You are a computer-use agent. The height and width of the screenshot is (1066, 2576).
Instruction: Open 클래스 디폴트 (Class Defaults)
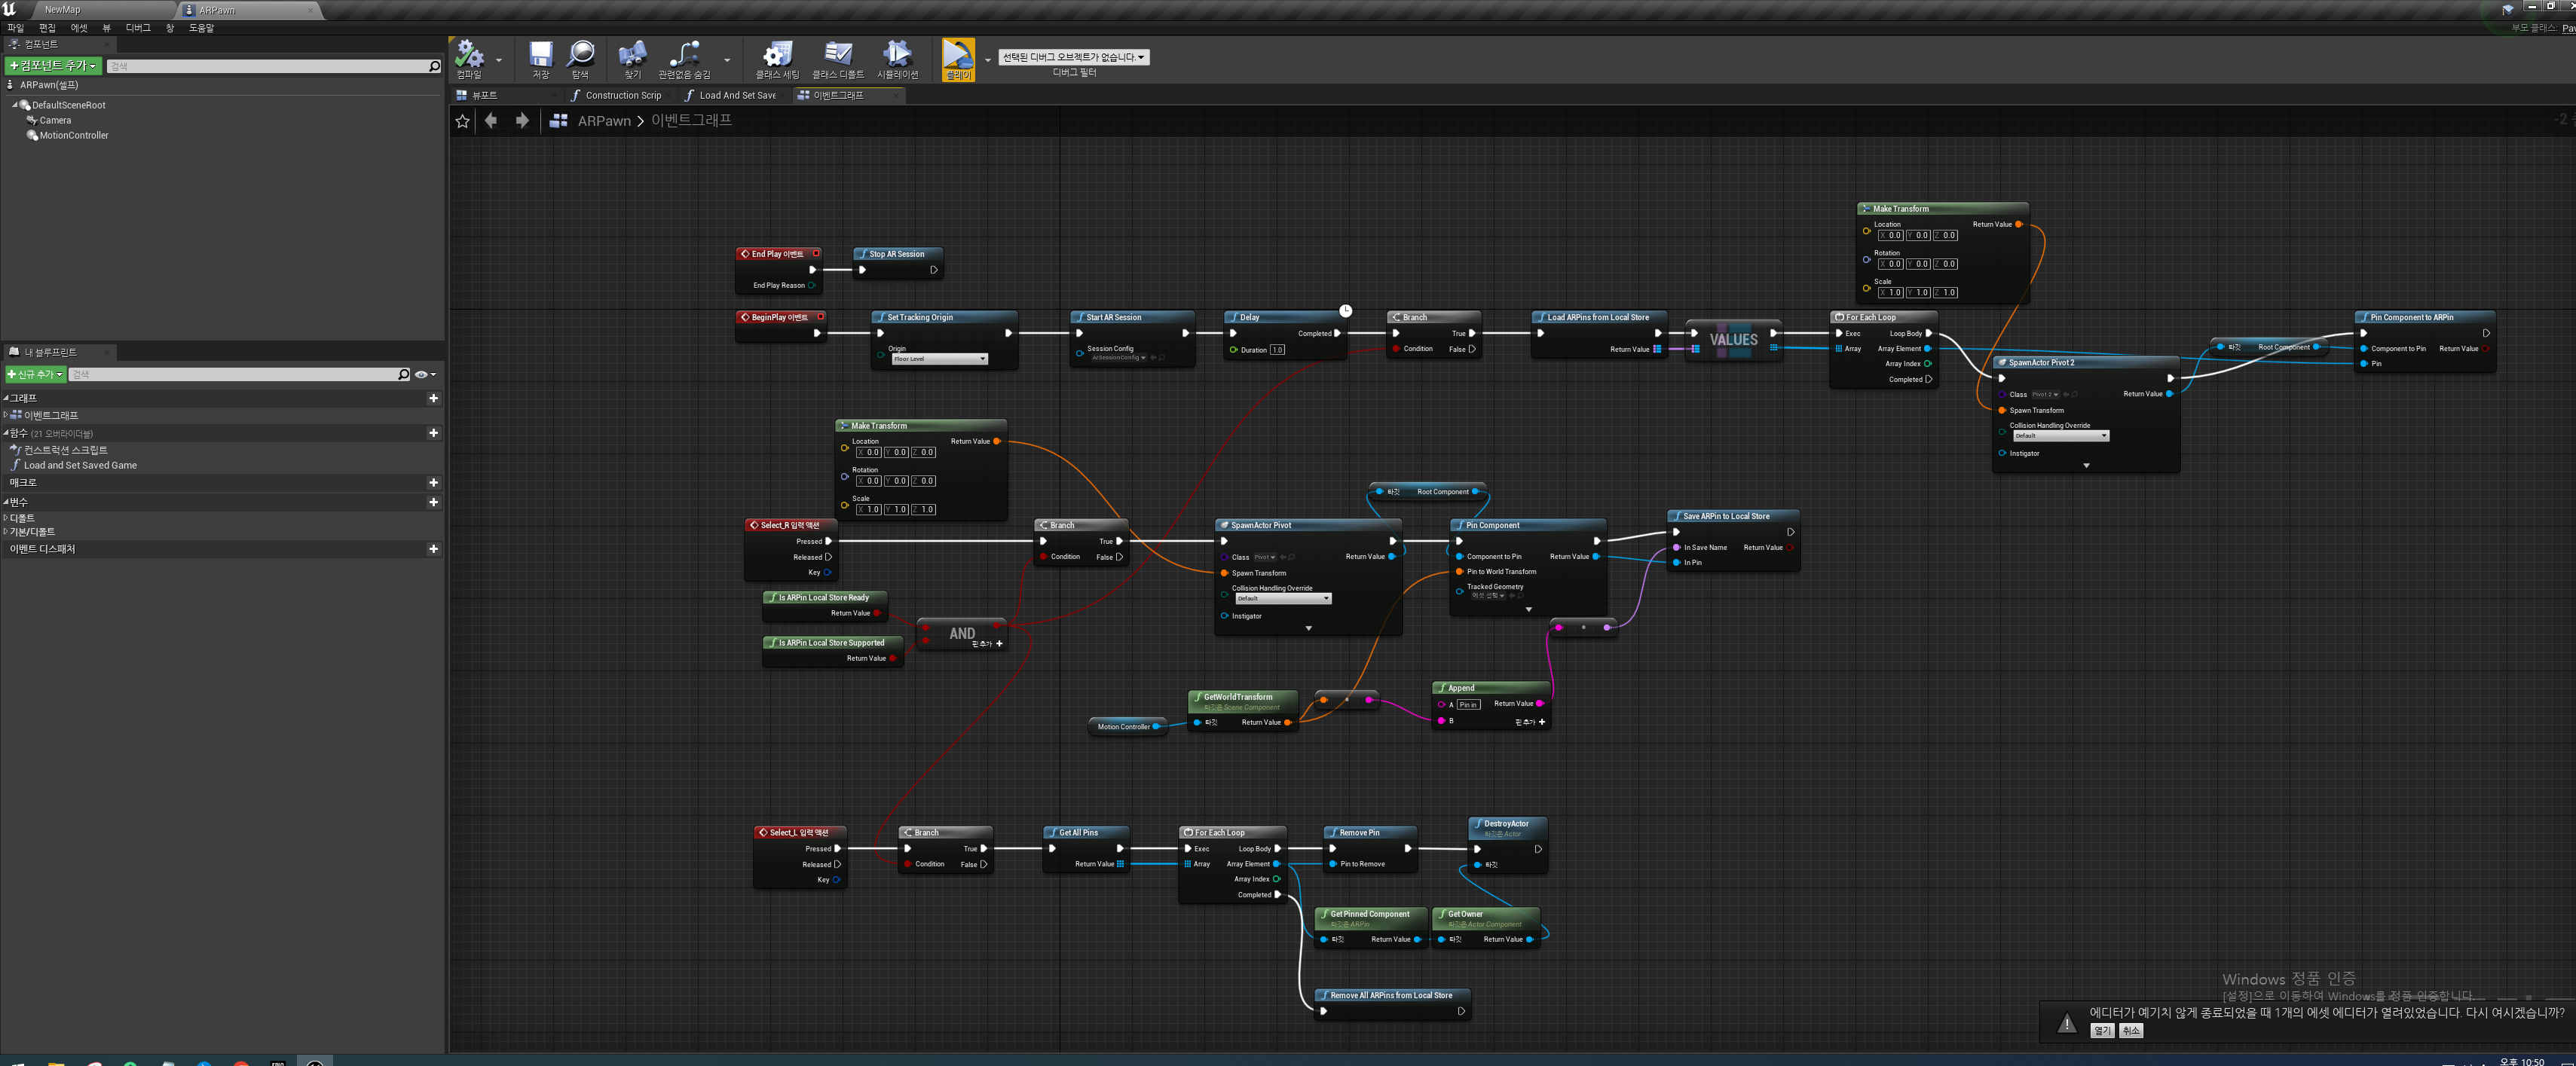click(837, 56)
